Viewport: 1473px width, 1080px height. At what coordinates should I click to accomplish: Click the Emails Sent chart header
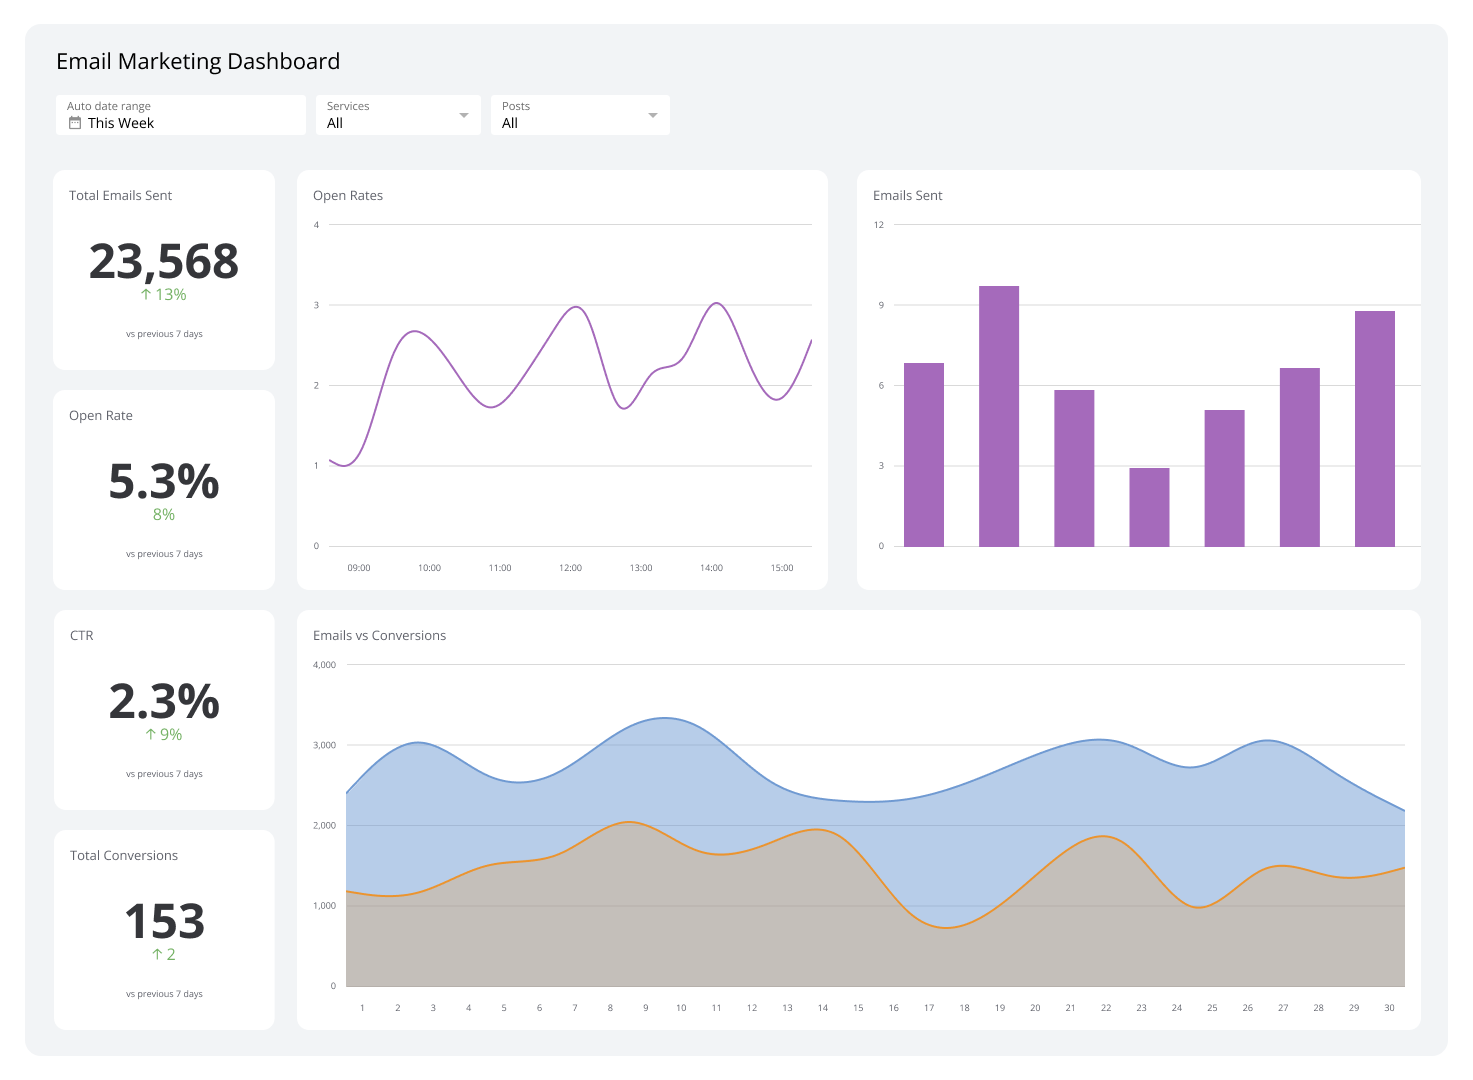click(x=907, y=195)
